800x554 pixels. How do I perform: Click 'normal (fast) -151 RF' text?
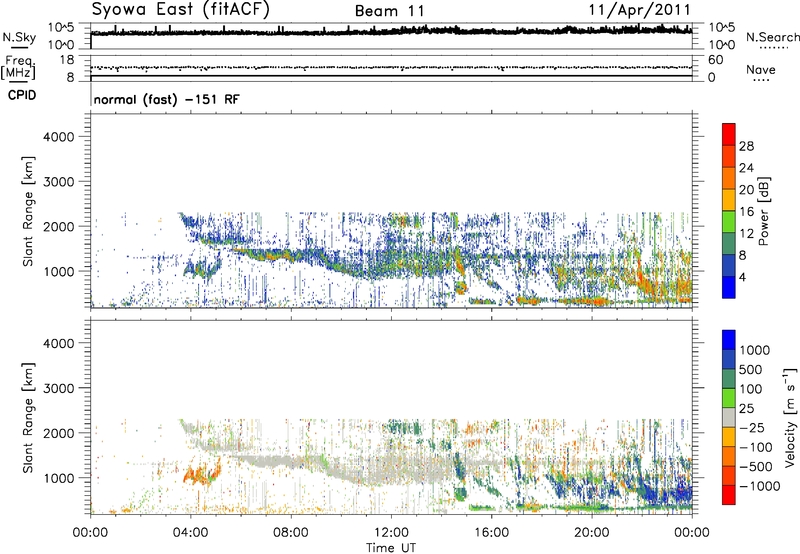click(166, 99)
